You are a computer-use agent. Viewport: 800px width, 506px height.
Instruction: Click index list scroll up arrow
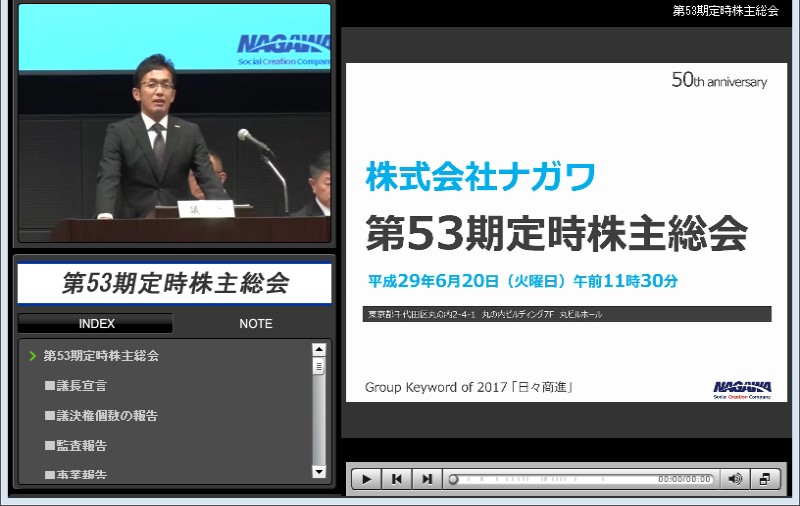point(319,349)
